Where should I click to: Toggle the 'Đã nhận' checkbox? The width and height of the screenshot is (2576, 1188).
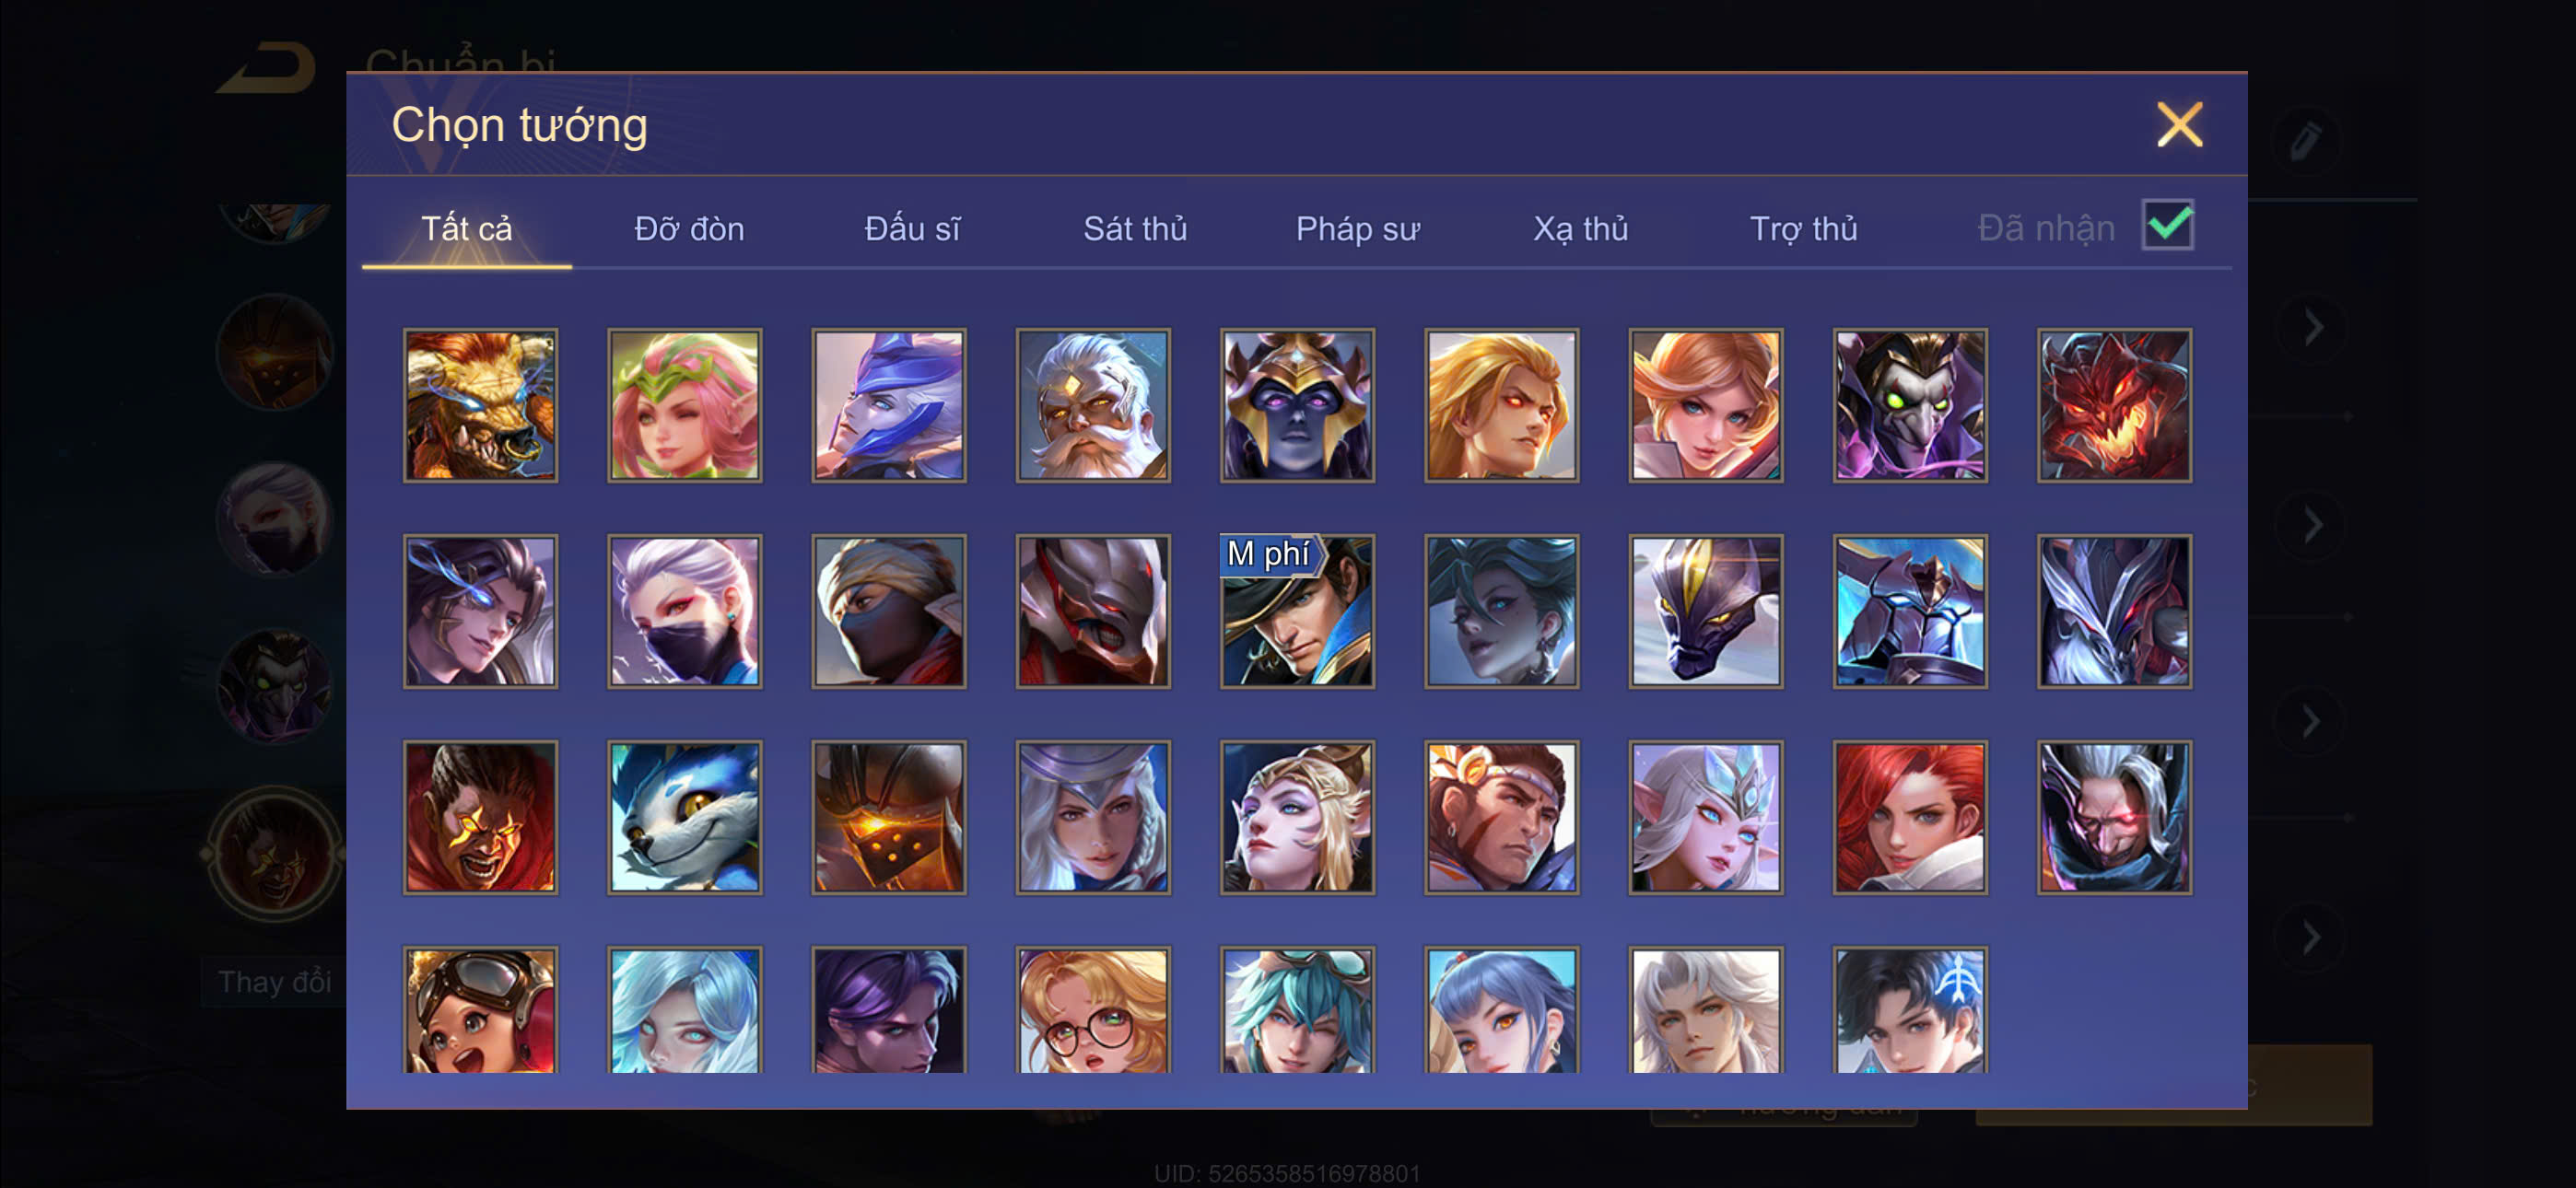(2167, 224)
